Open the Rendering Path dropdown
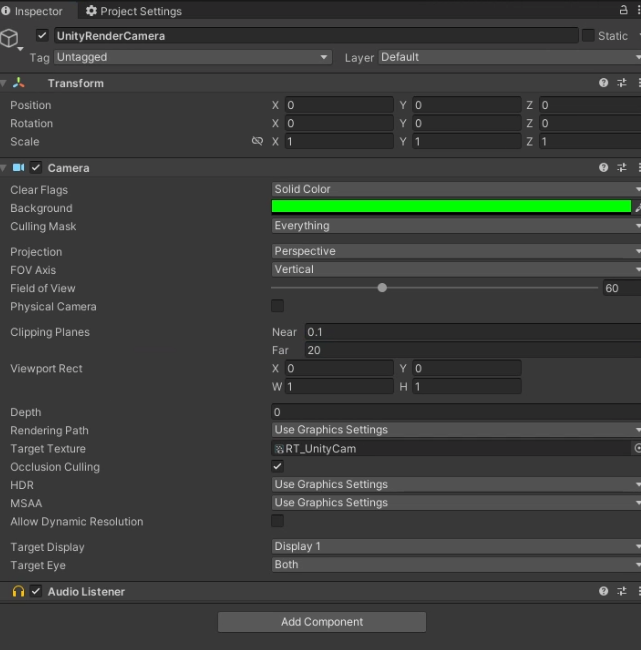641x650 pixels. coord(456,429)
